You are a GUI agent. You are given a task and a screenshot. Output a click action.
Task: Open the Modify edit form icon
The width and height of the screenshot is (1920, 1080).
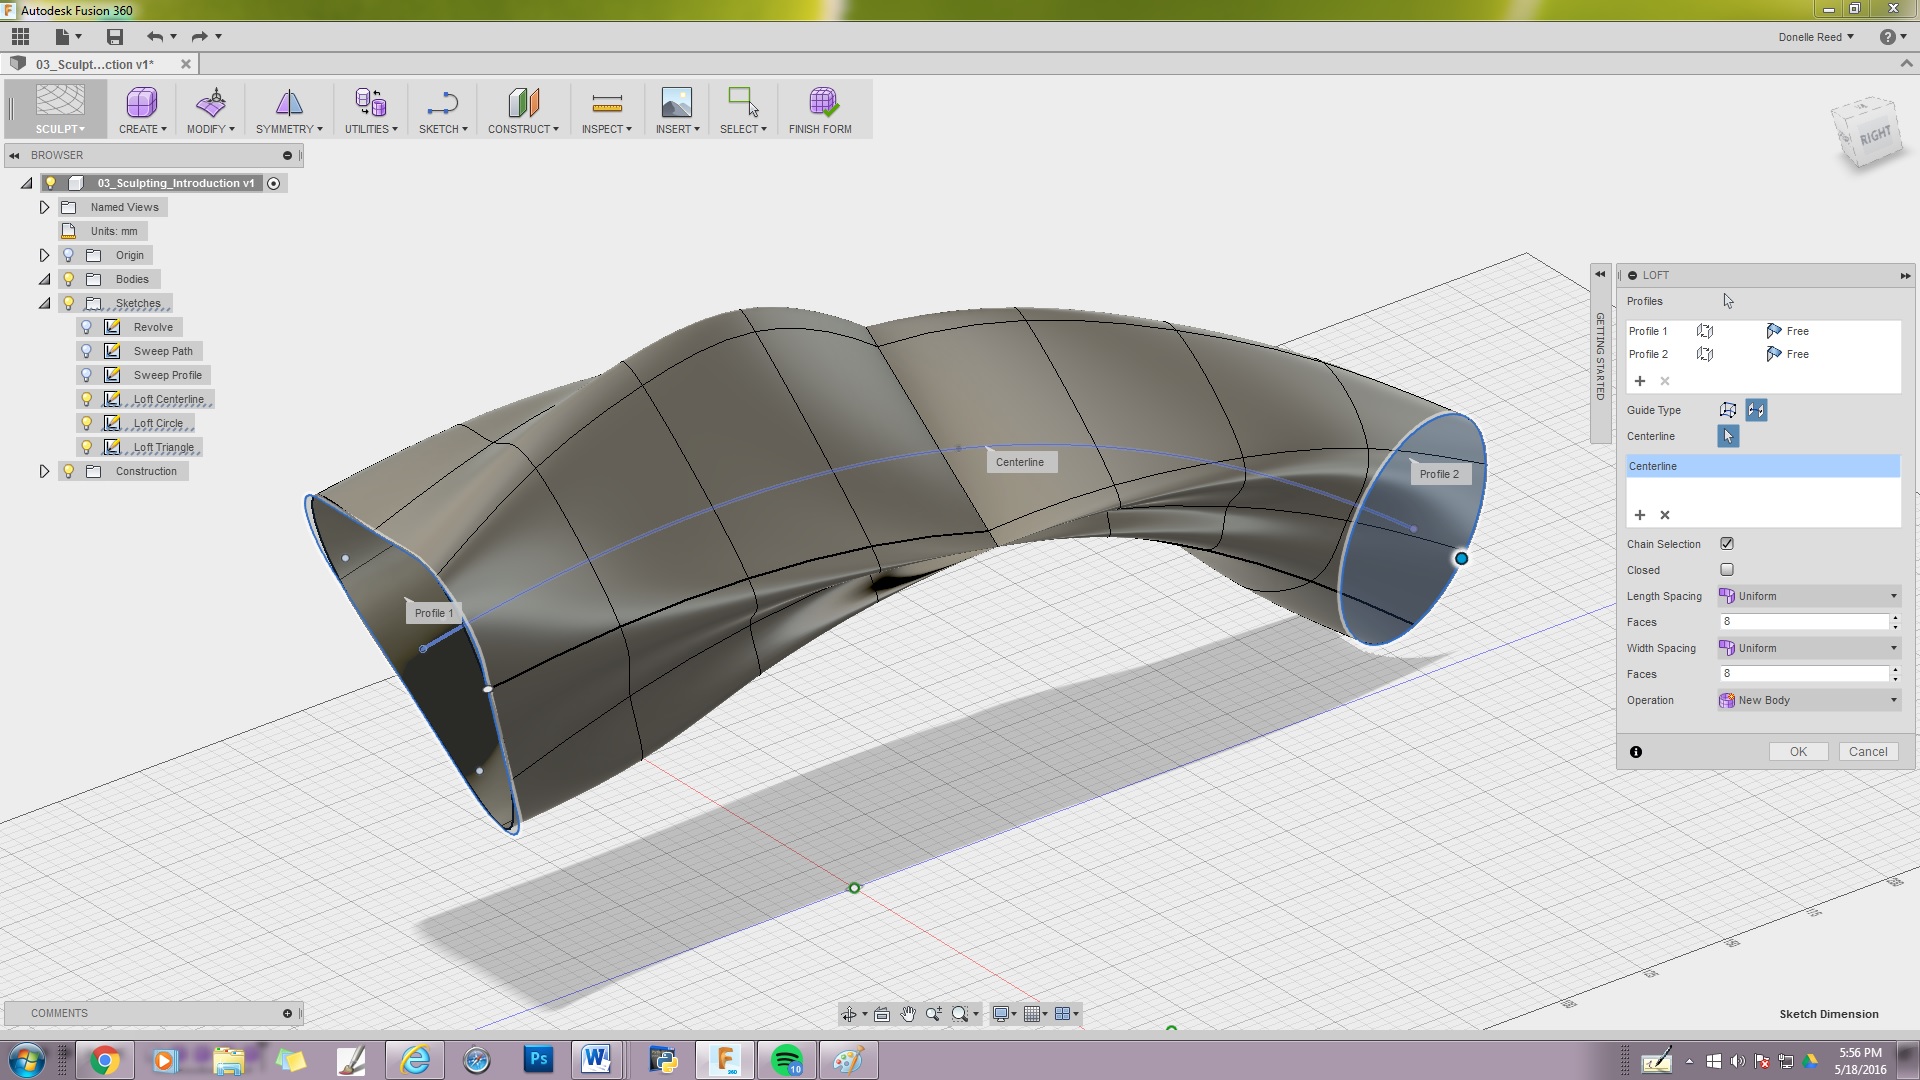click(x=210, y=102)
